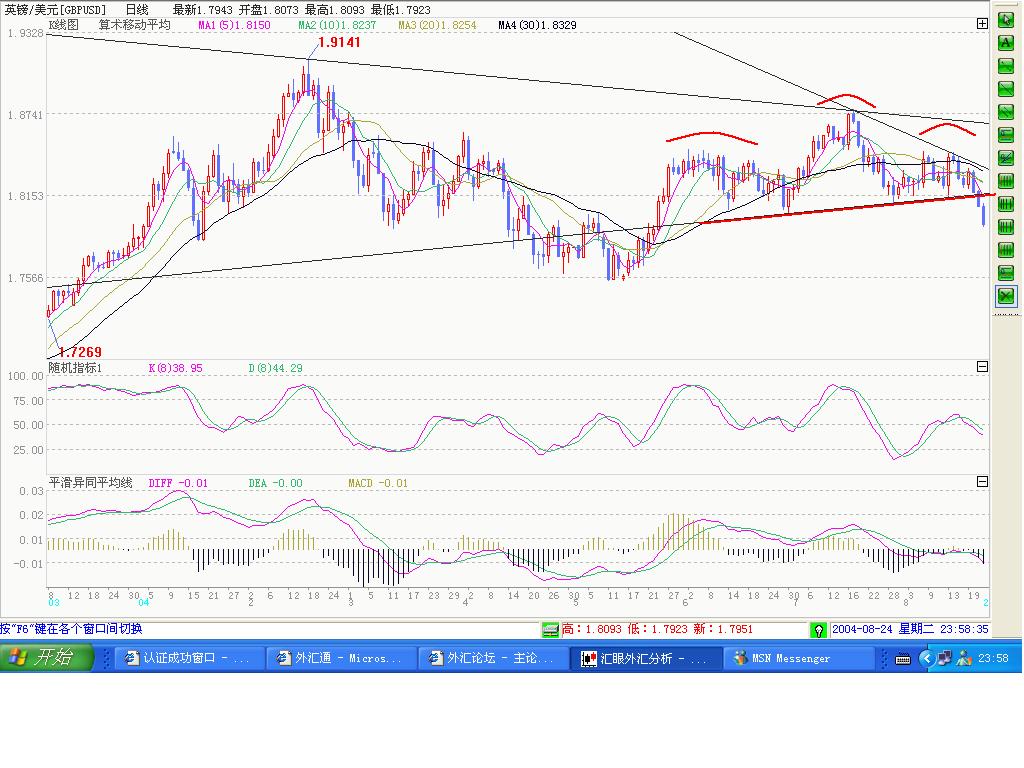Select the arrow pointer tool in right toolbar
The image size is (1024, 768).
click(x=1006, y=20)
